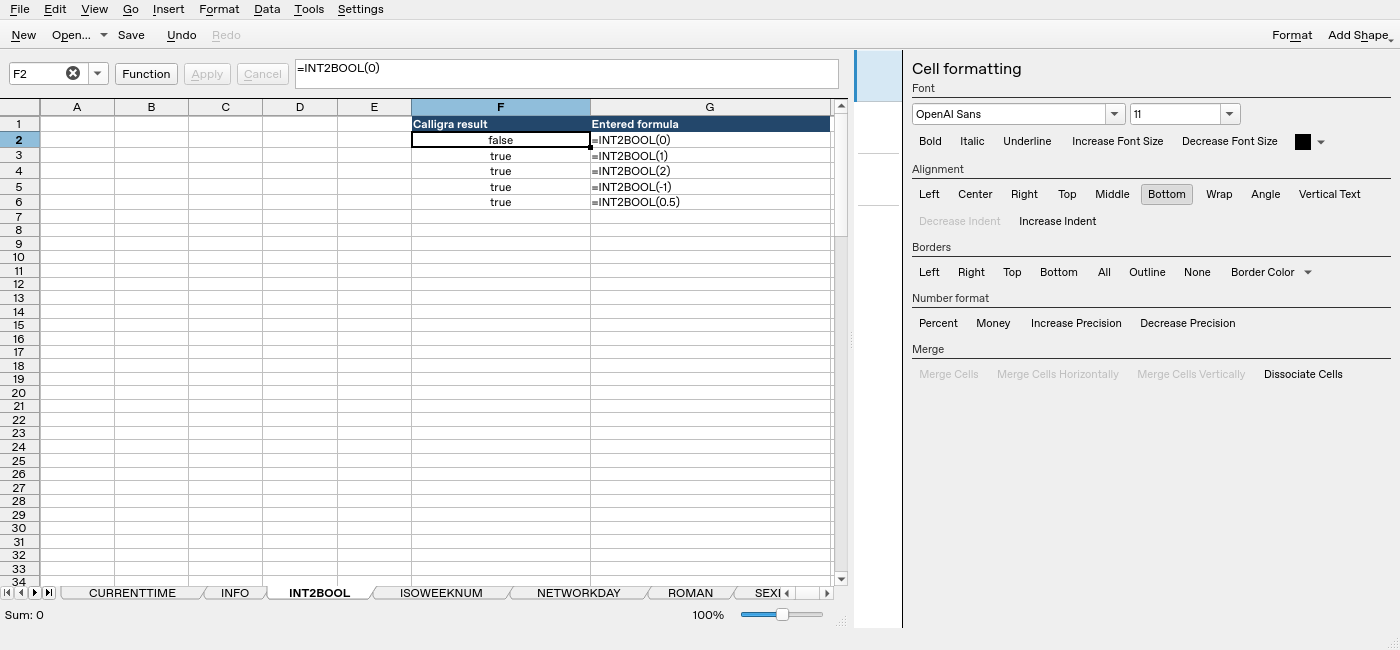Click Increase Font Size

(1117, 142)
